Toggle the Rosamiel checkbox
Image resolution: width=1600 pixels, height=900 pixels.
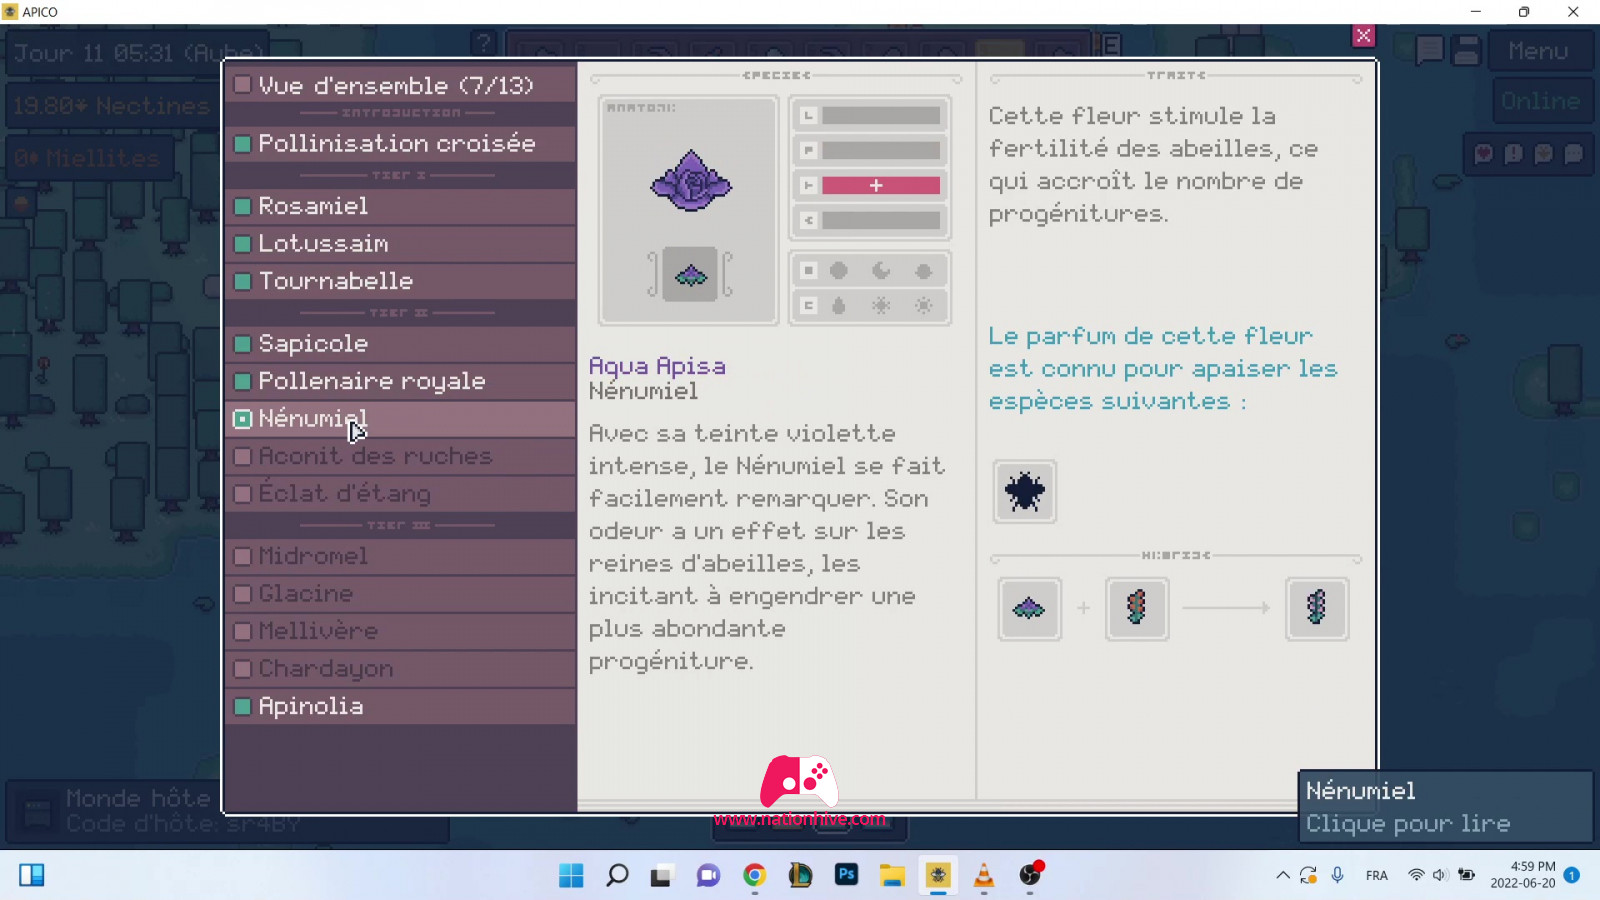click(242, 206)
